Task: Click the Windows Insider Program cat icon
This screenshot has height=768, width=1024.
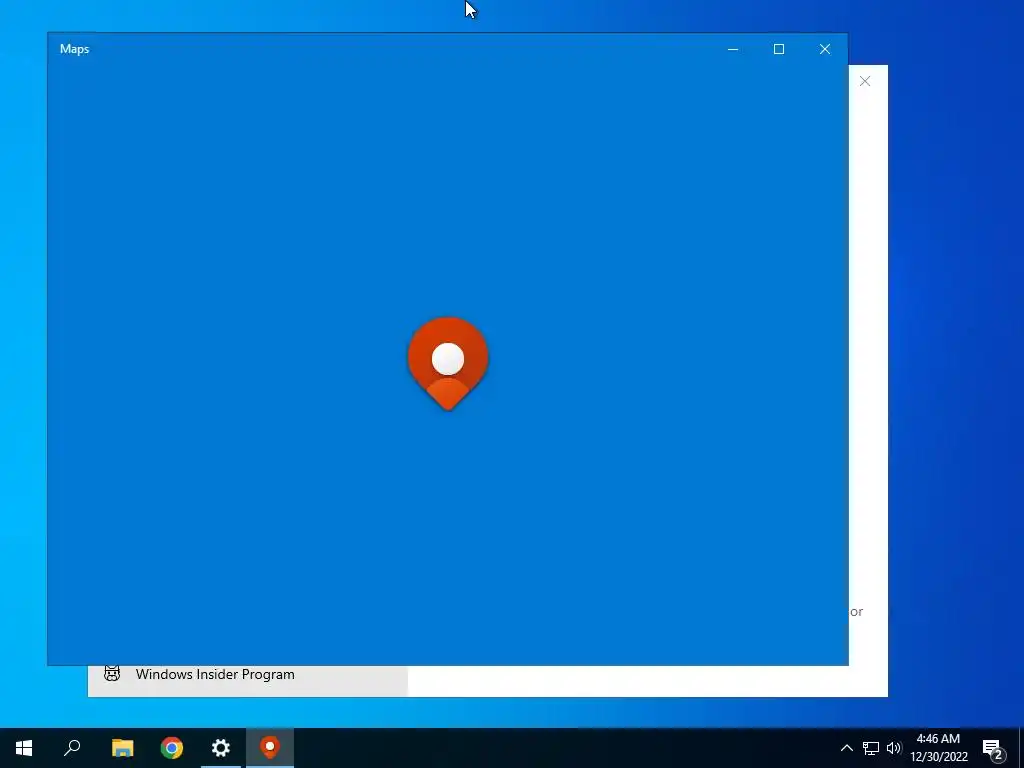Action: tap(112, 674)
